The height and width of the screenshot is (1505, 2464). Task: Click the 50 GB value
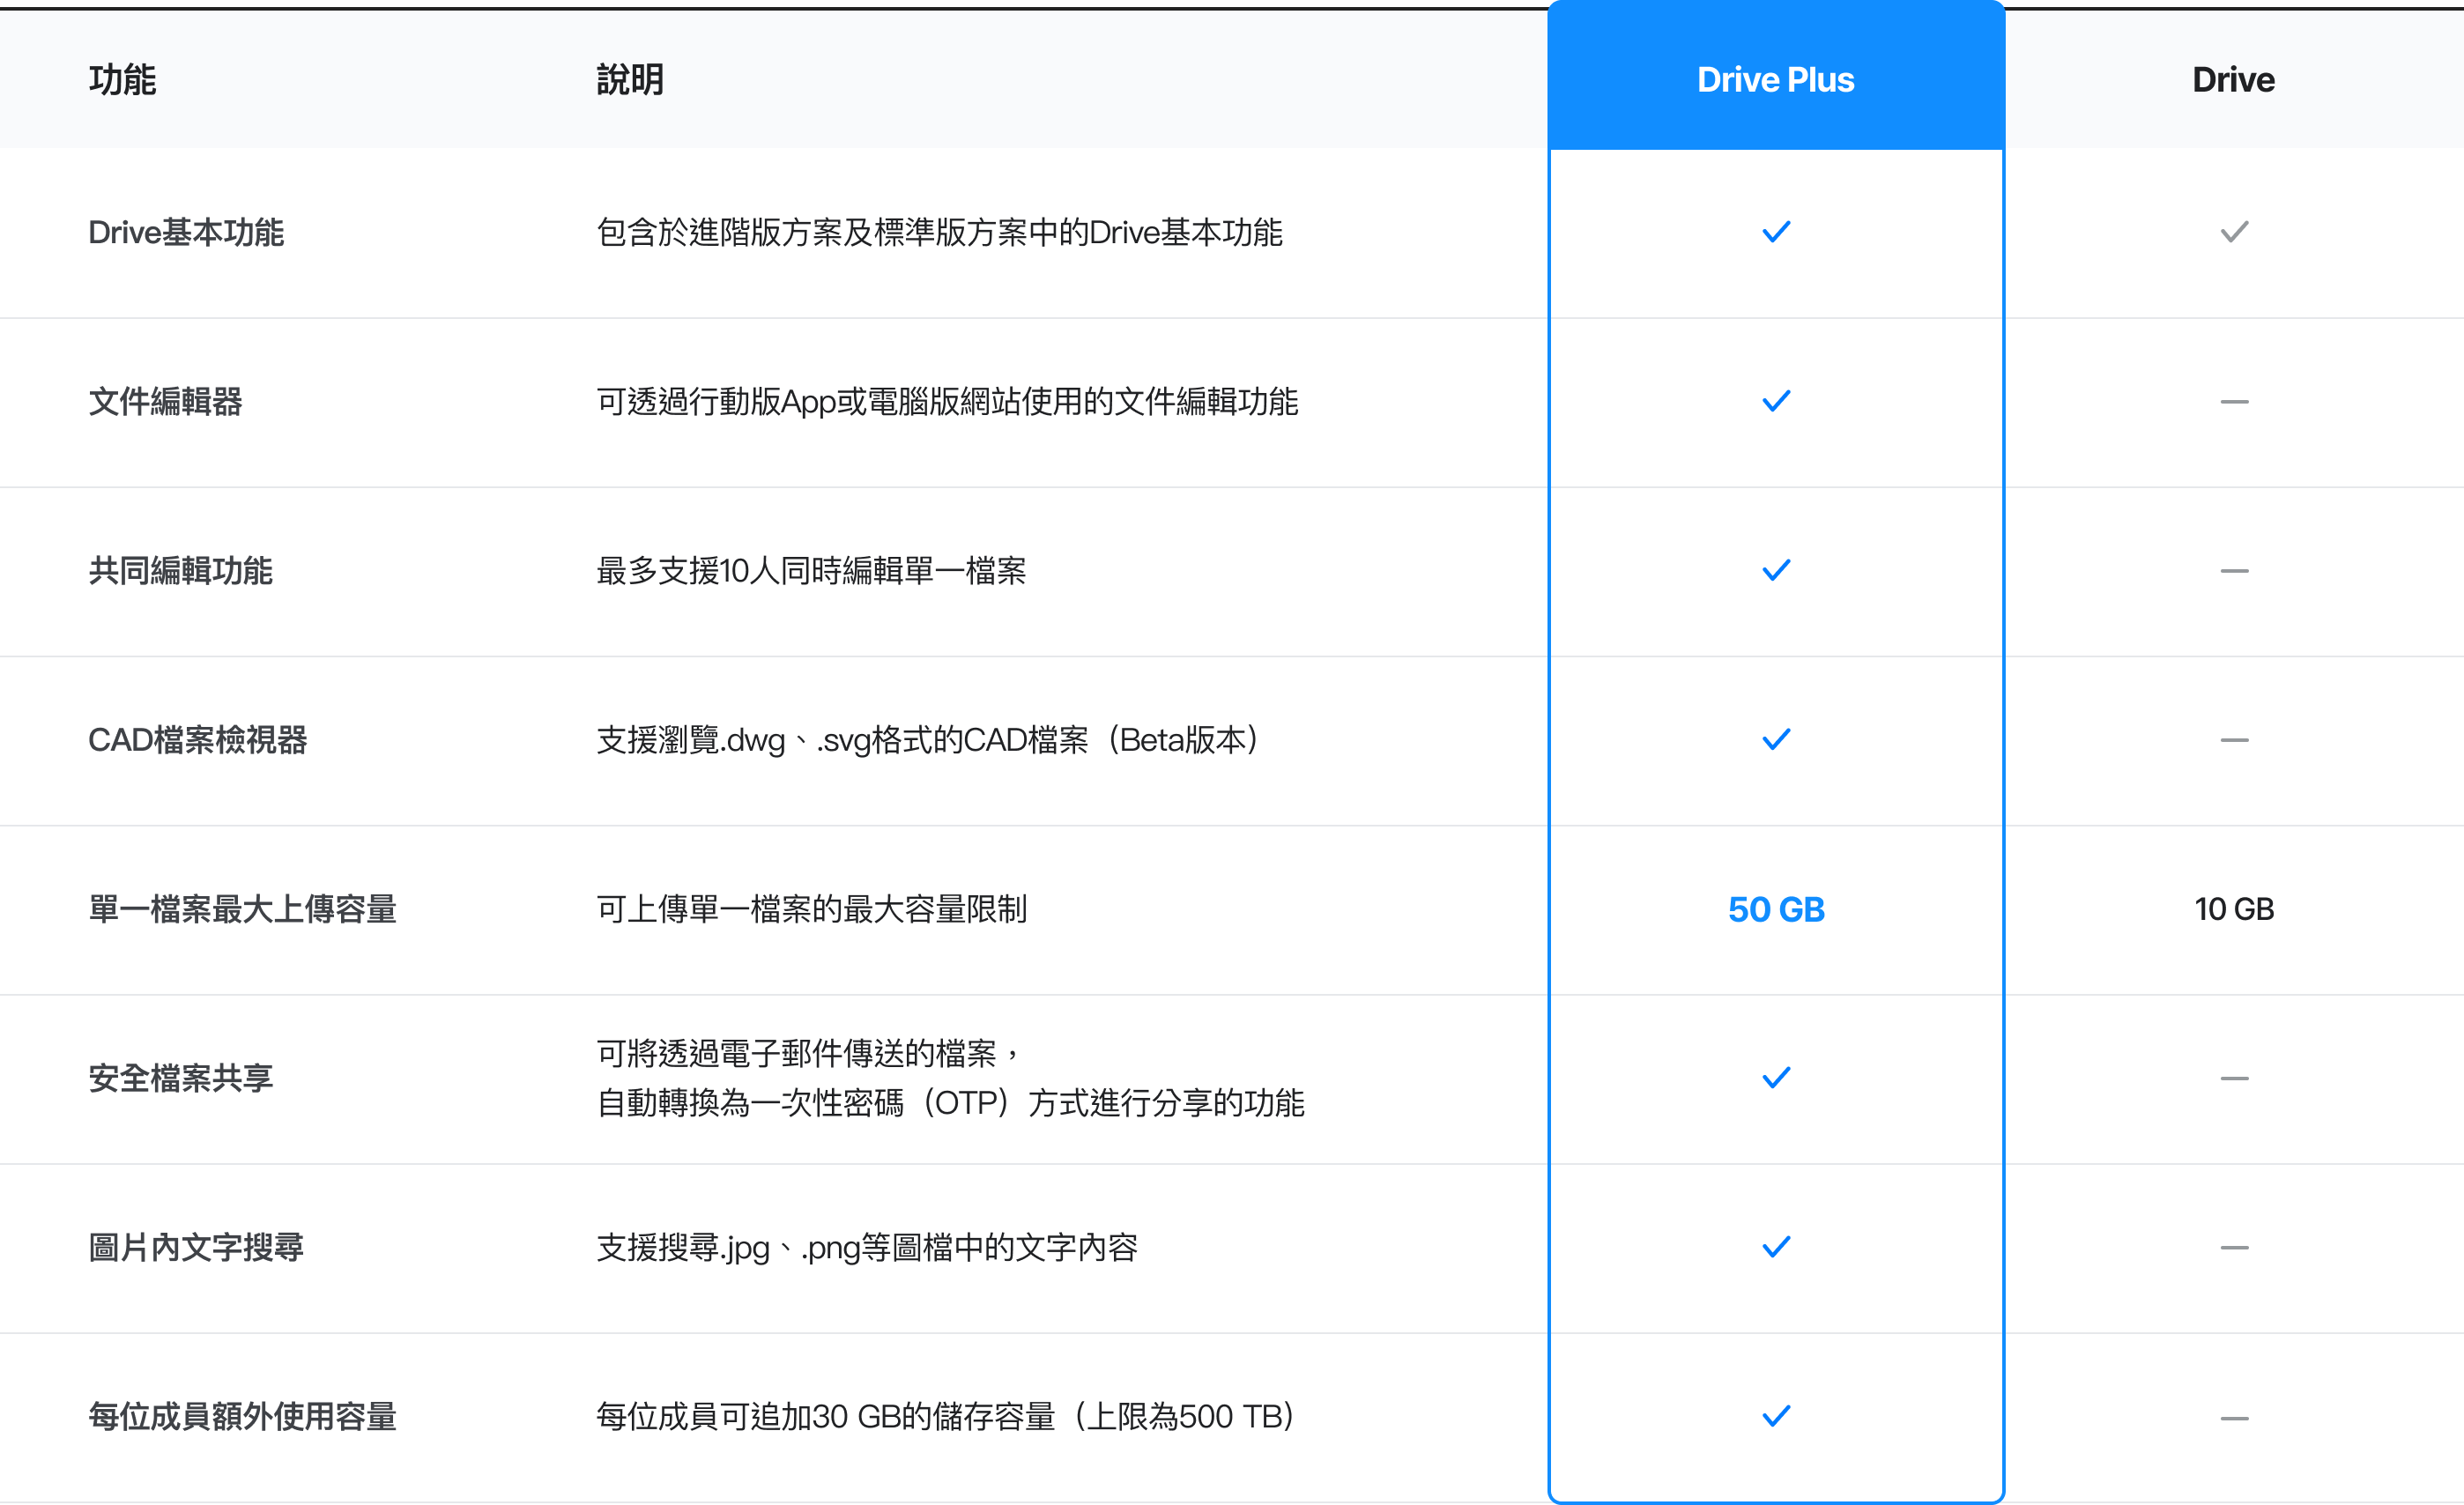(1776, 909)
